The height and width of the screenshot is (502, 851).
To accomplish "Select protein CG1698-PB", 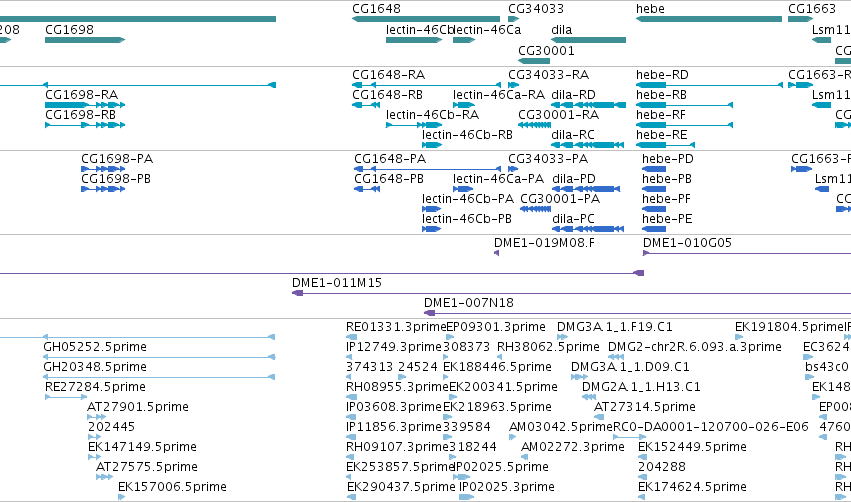I will click(x=103, y=189).
